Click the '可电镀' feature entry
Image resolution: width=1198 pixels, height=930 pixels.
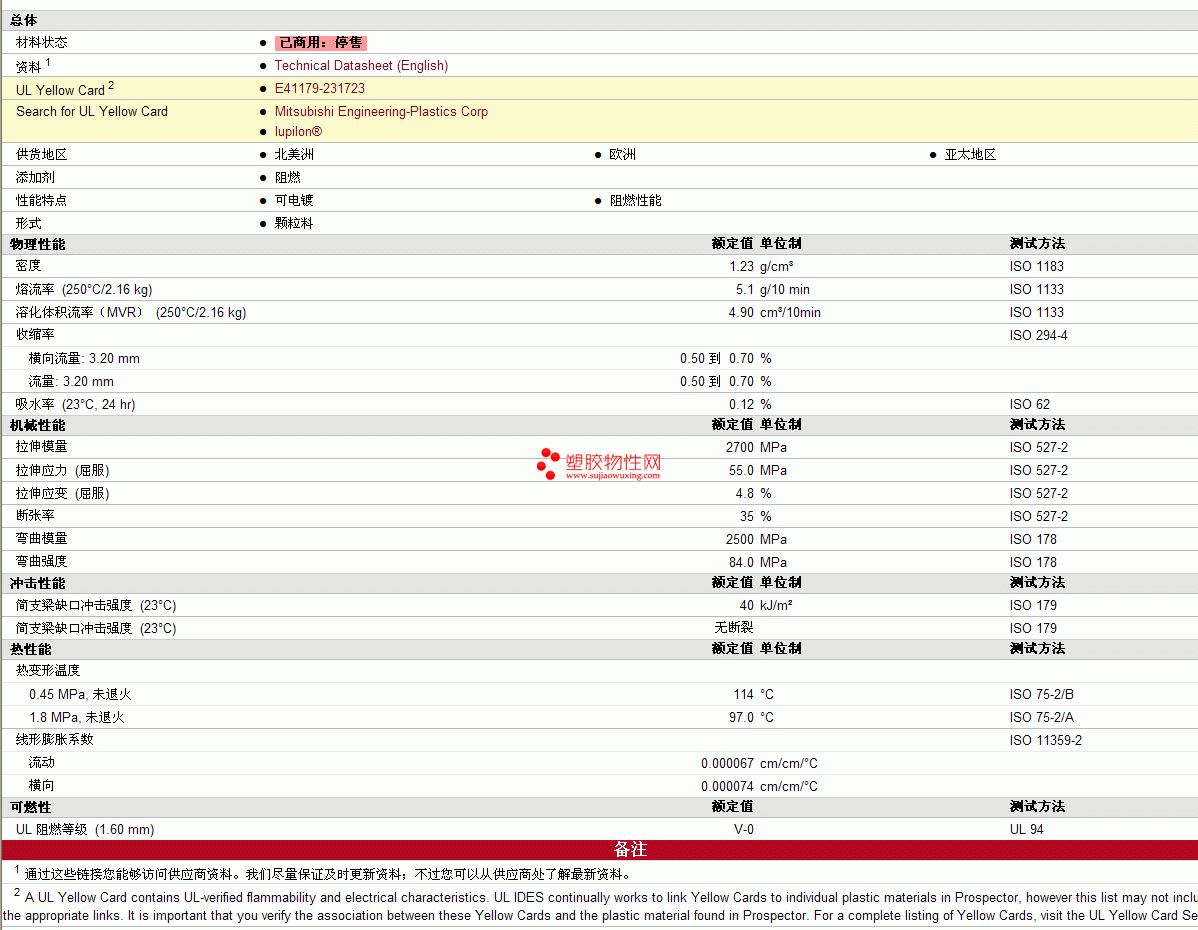pyautogui.click(x=294, y=200)
